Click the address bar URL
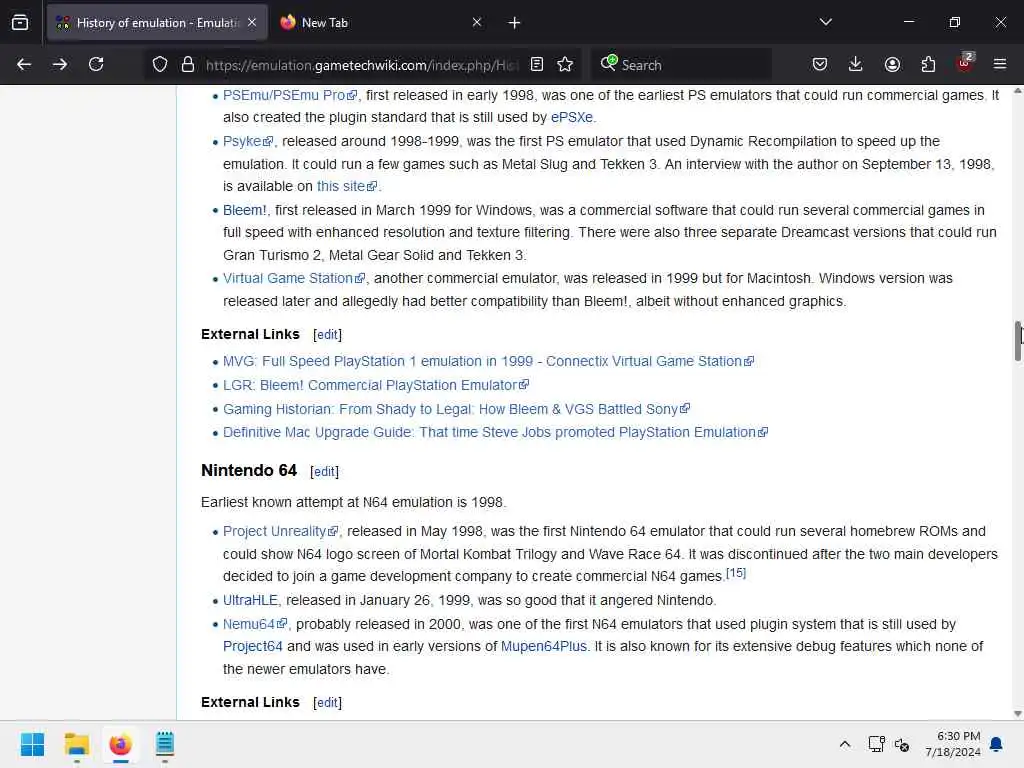 pyautogui.click(x=362, y=65)
